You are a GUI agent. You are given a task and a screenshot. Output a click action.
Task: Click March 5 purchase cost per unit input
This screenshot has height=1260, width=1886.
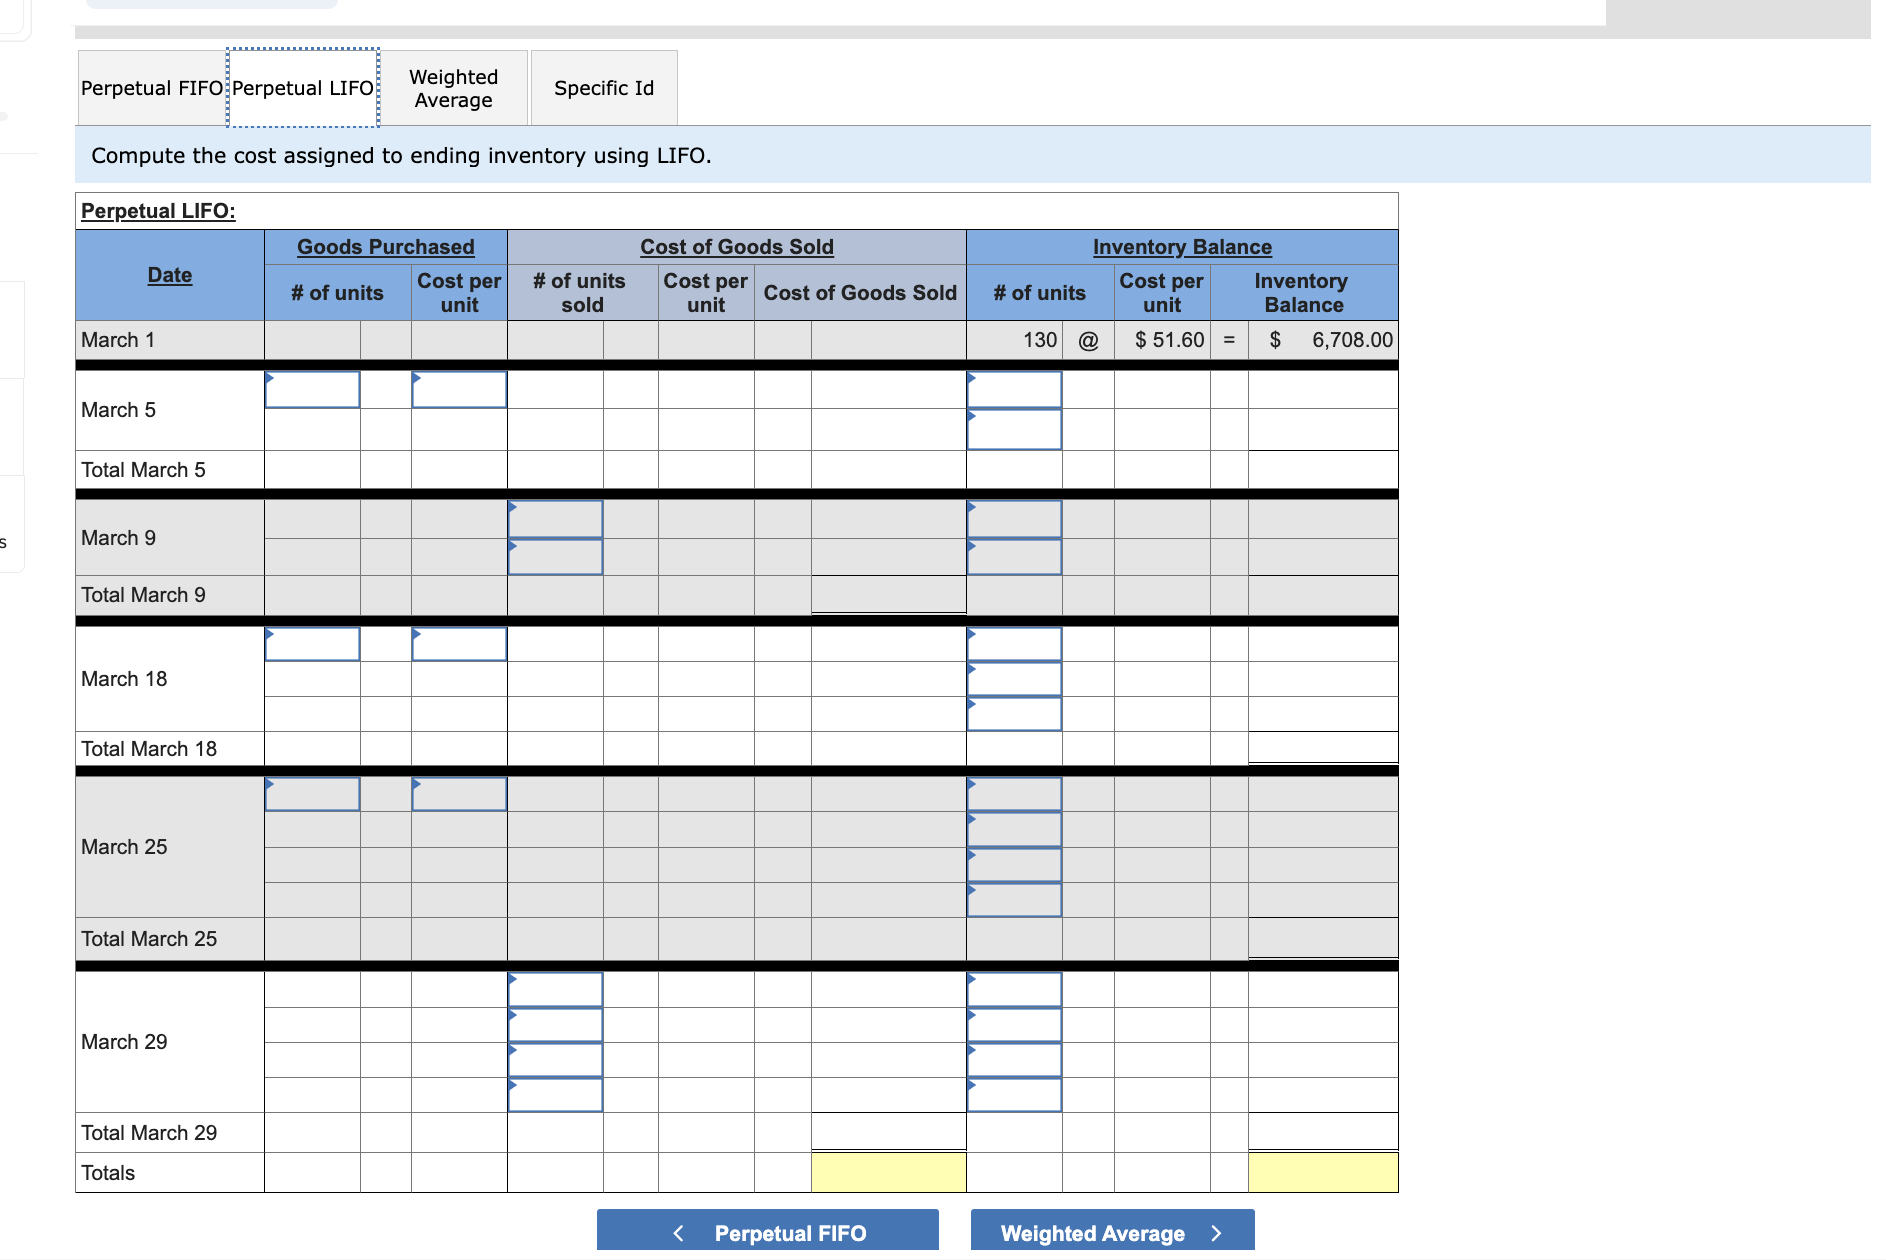pyautogui.click(x=459, y=390)
